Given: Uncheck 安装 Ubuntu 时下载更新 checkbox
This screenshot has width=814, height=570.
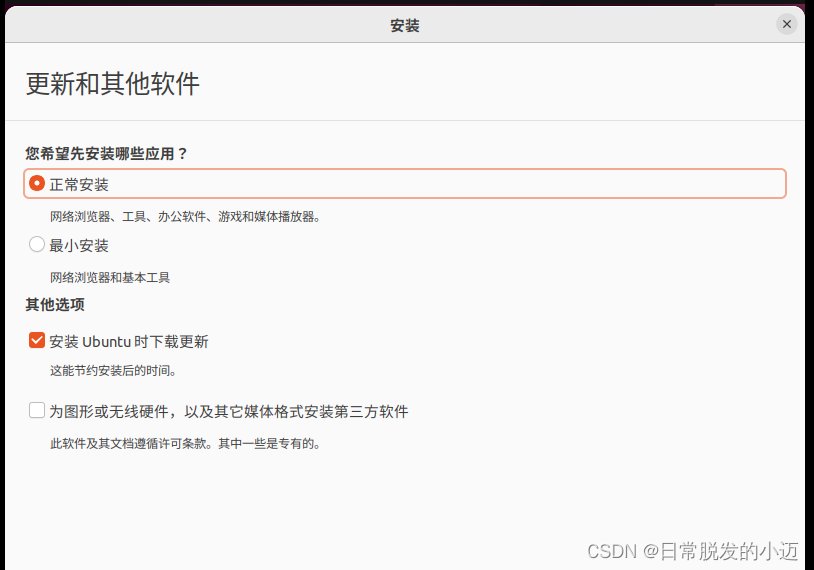Looking at the screenshot, I should (x=37, y=341).
